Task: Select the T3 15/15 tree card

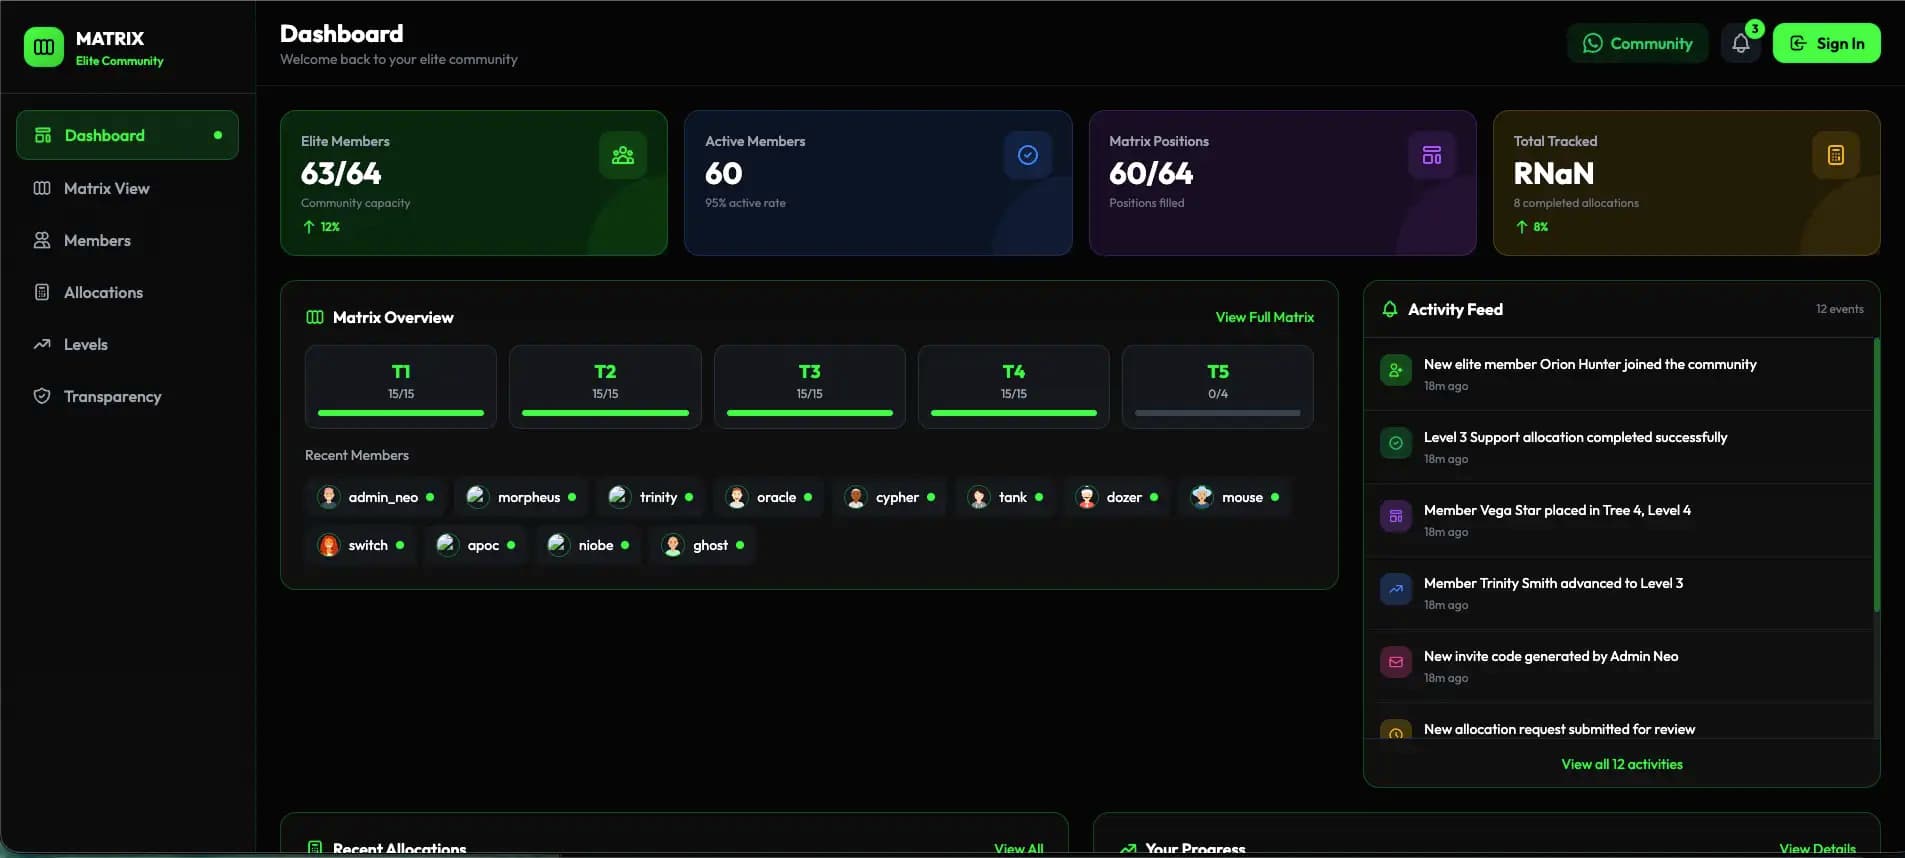Action: coord(809,387)
